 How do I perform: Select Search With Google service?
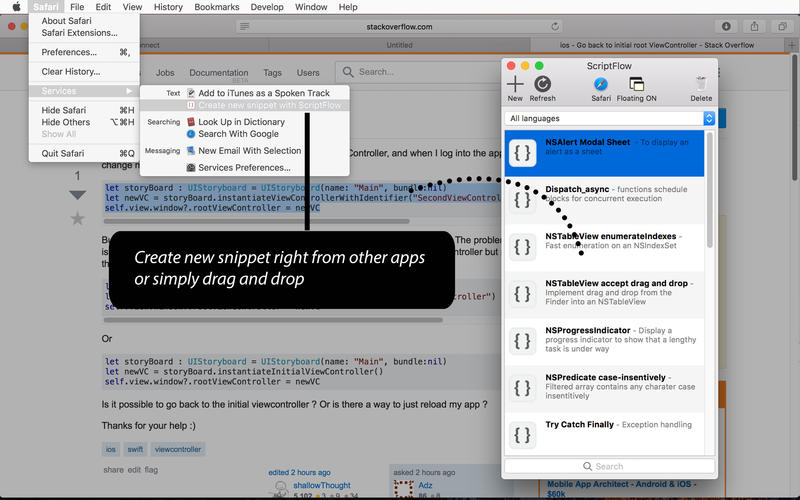click(x=245, y=134)
